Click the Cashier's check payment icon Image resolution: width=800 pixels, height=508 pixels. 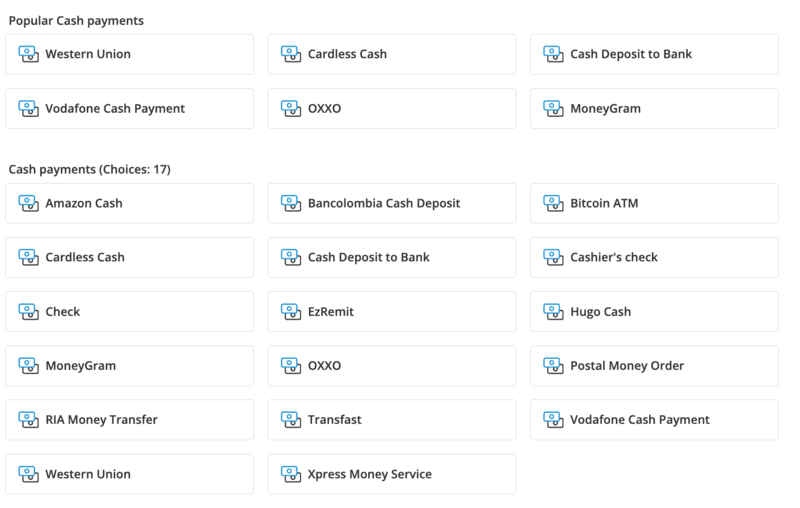[x=553, y=257]
